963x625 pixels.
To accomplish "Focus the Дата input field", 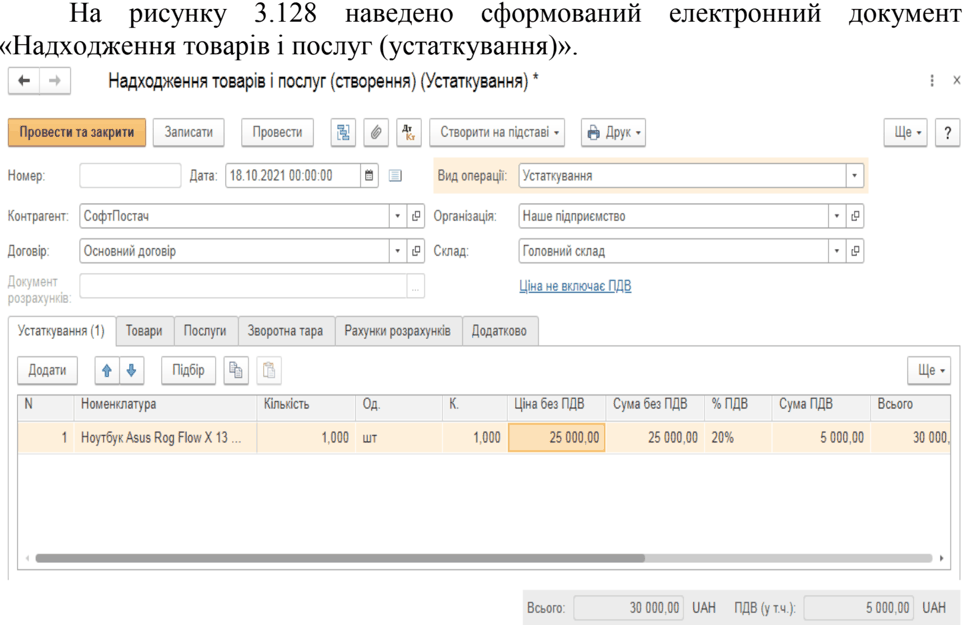I will coord(294,176).
